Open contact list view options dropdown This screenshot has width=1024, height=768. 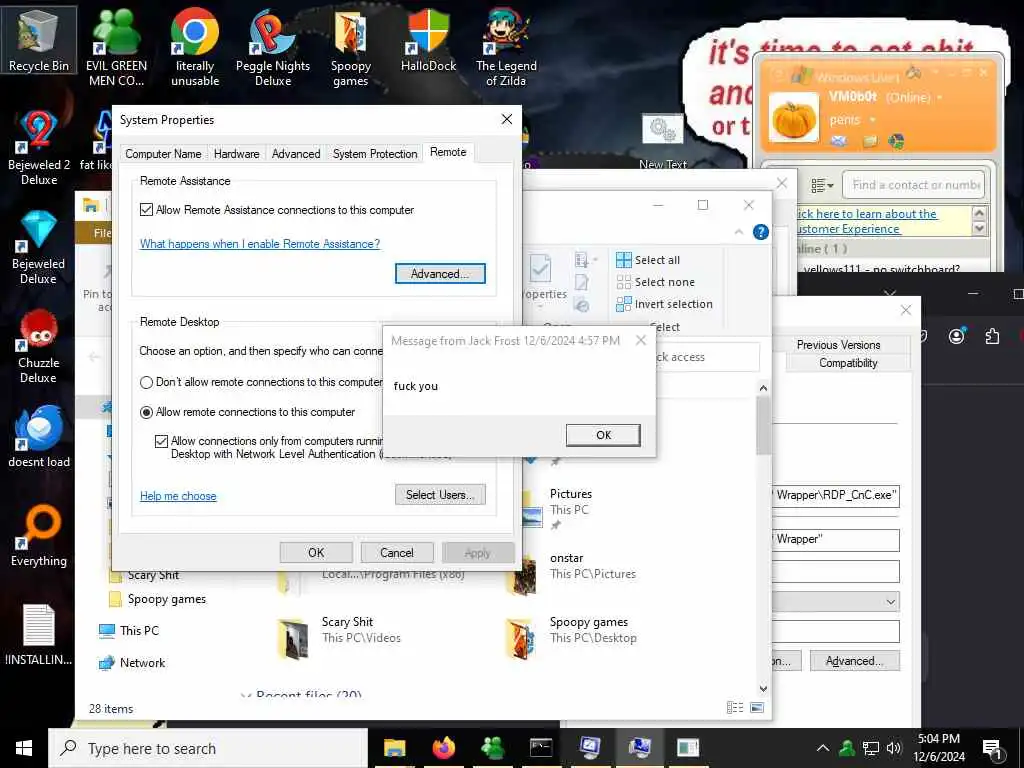point(822,185)
